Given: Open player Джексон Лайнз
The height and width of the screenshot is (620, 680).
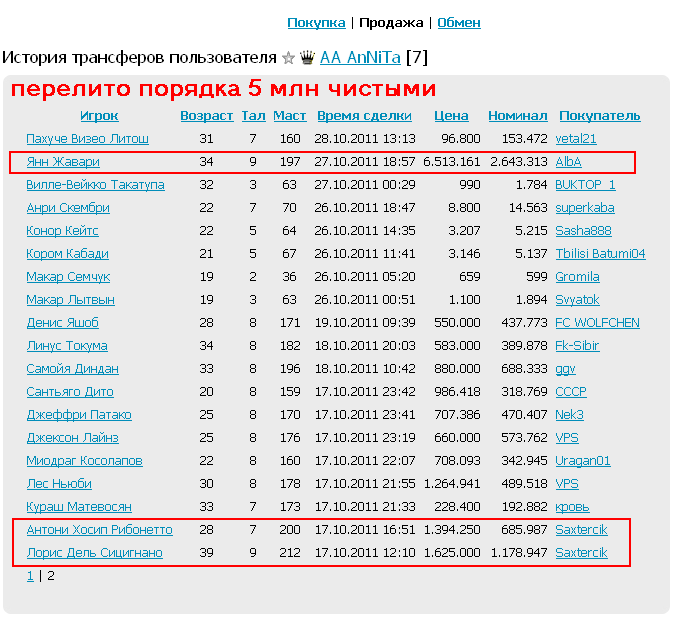Looking at the screenshot, I should tap(72, 437).
